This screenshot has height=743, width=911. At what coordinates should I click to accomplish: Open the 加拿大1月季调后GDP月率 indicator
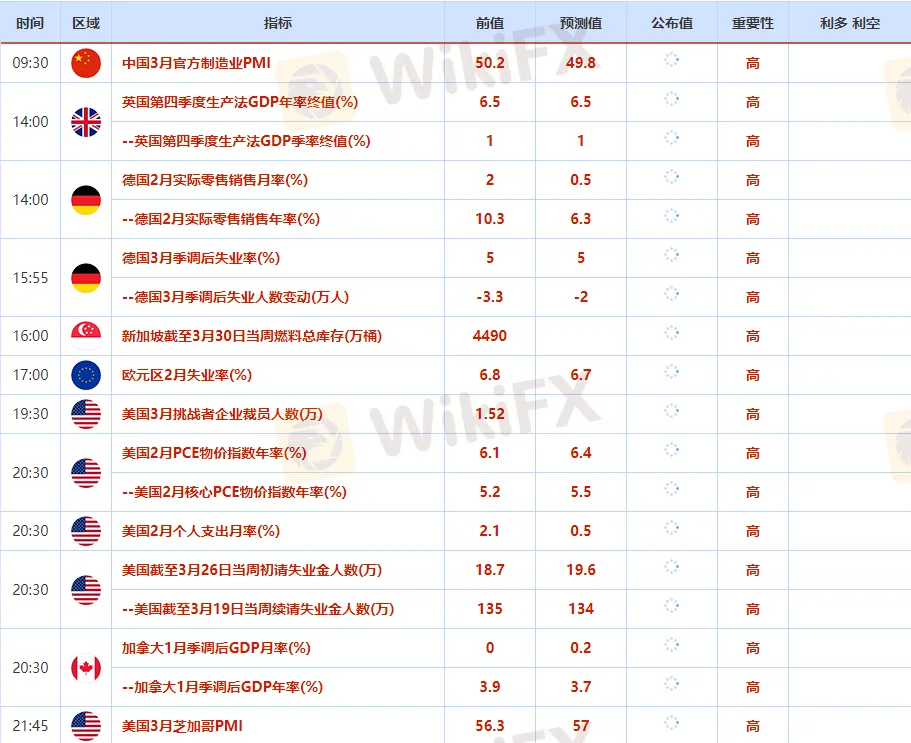216,648
